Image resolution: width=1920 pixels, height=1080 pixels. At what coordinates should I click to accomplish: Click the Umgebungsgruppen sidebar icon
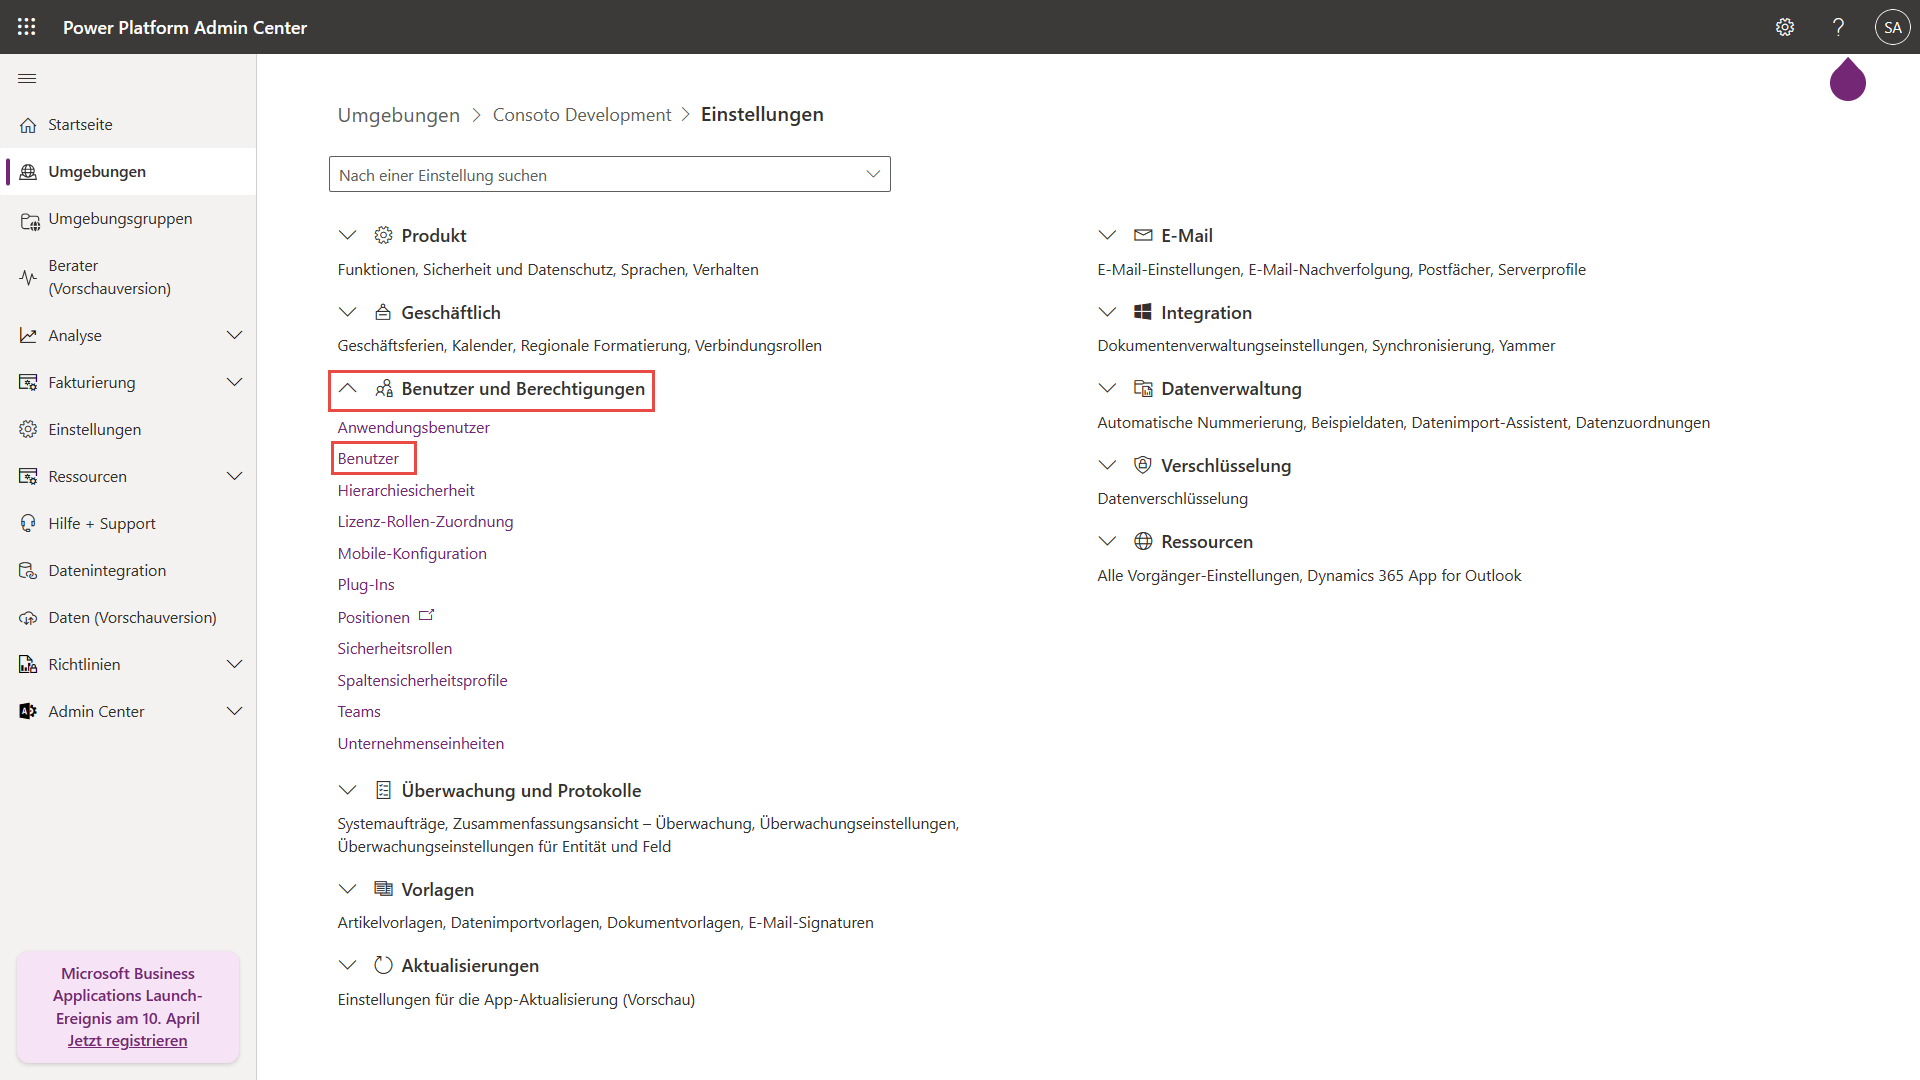coord(29,220)
